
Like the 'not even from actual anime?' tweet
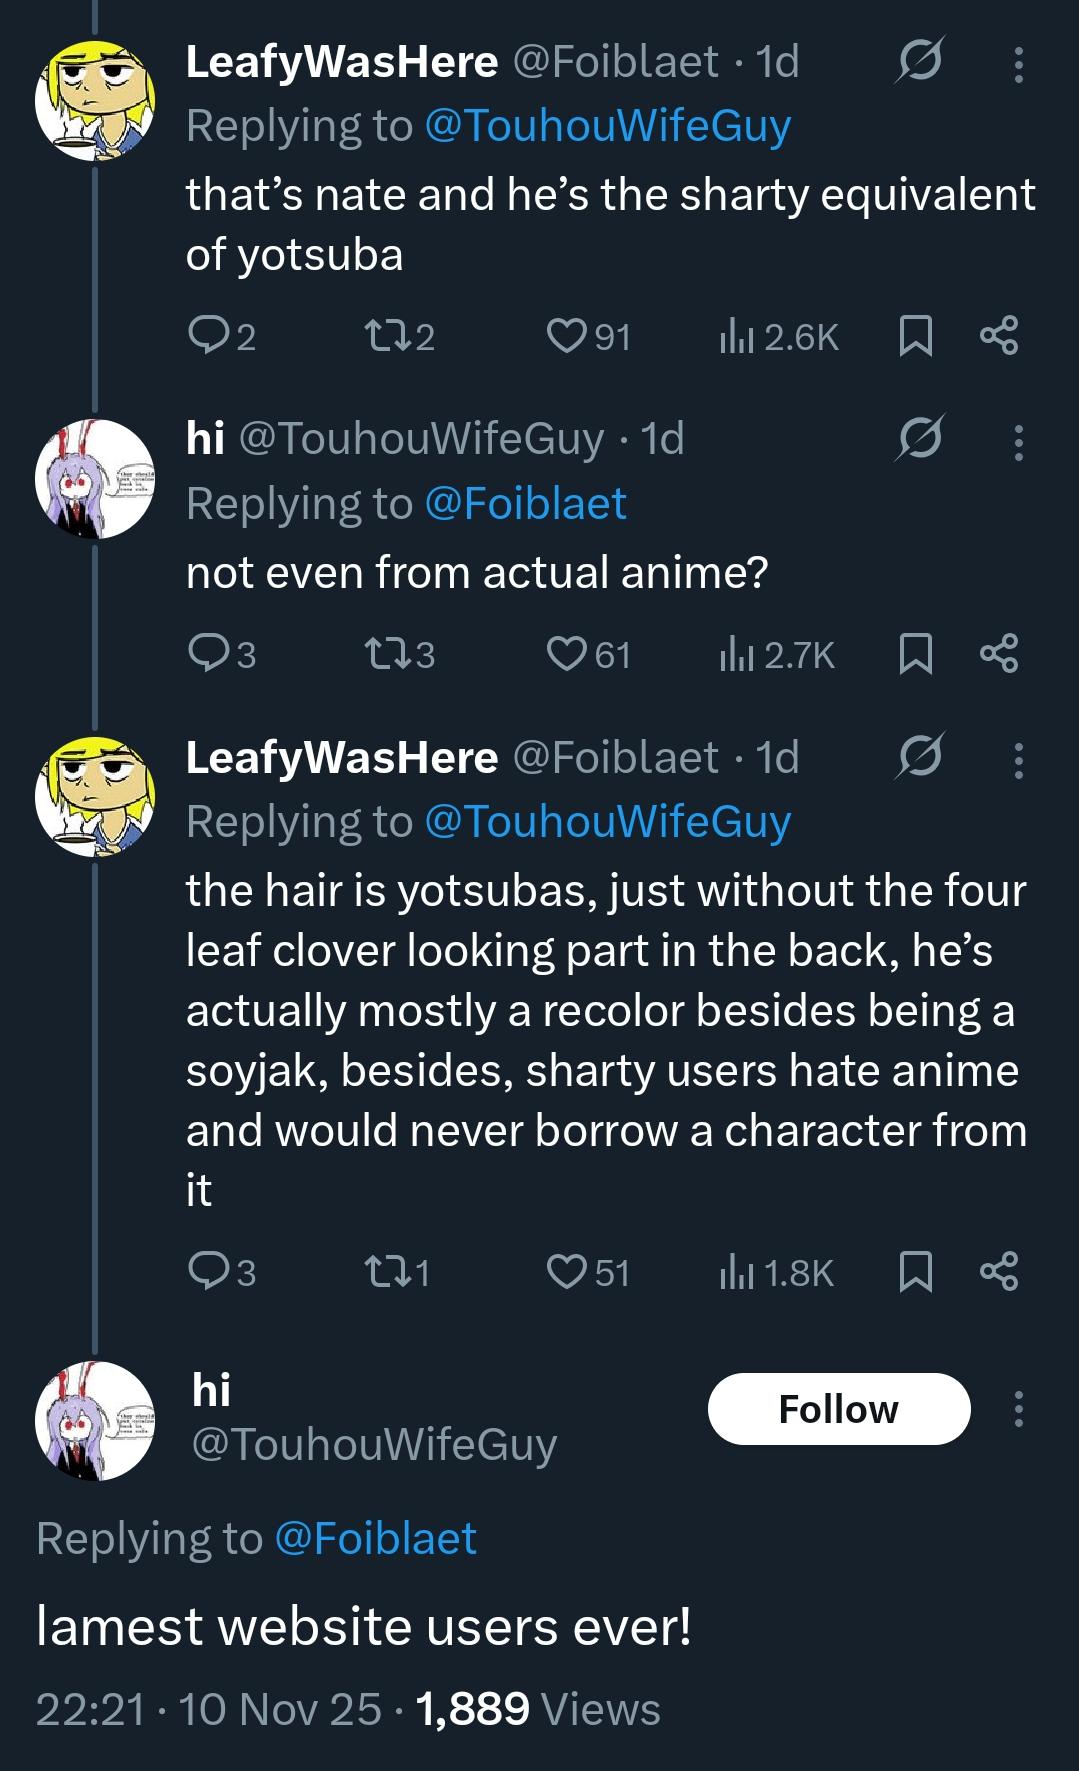[x=565, y=655]
